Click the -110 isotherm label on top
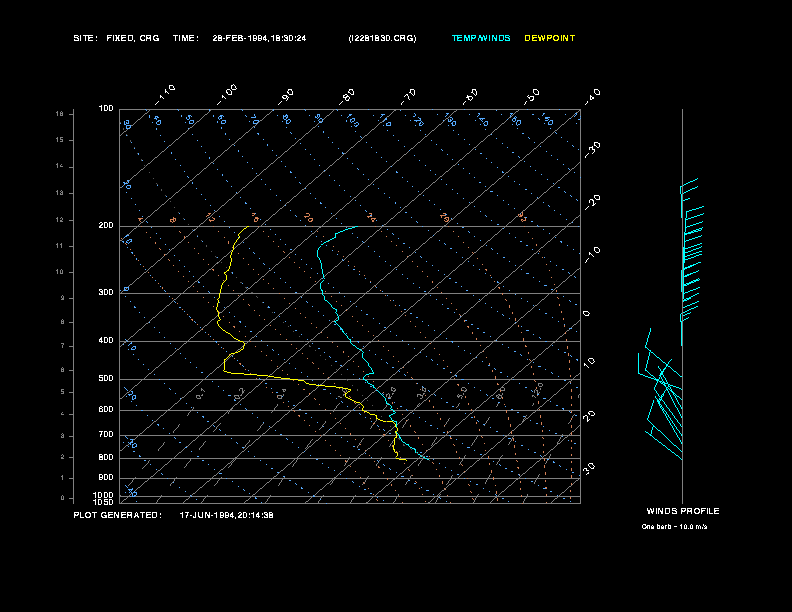 [165, 95]
